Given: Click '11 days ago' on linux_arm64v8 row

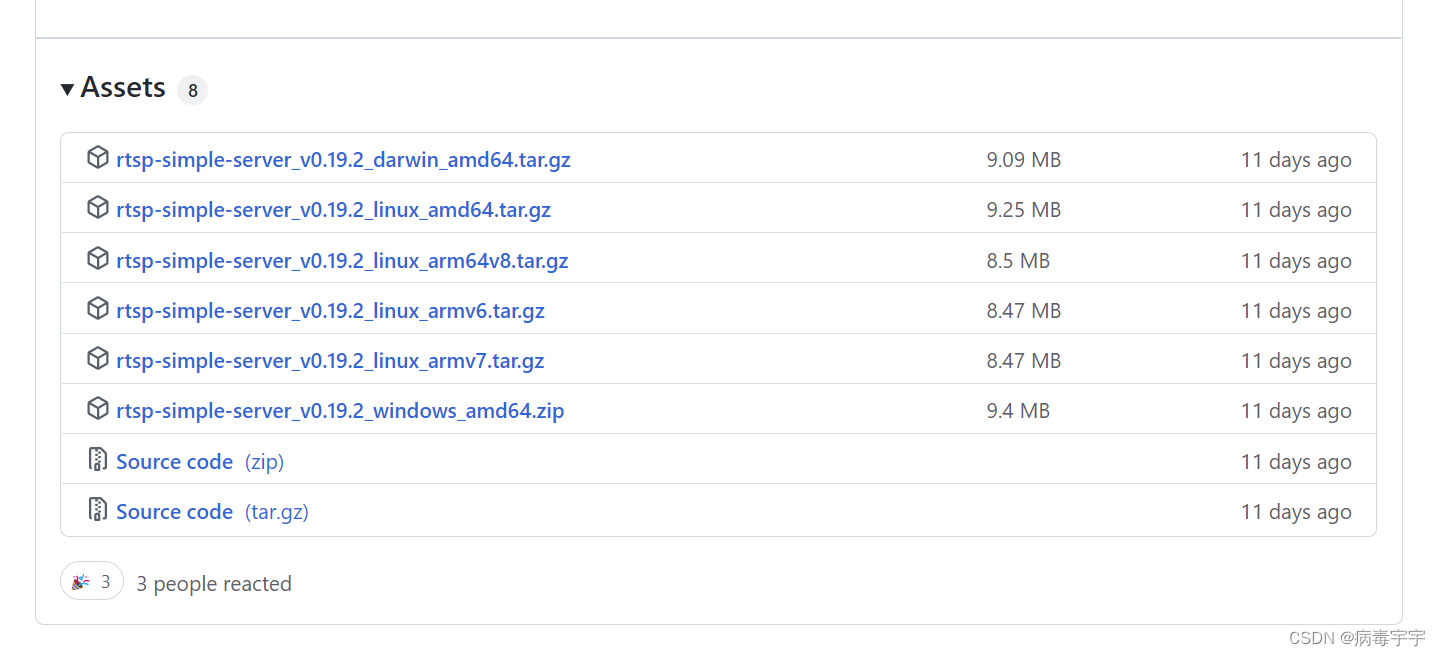Looking at the screenshot, I should (1296, 261).
